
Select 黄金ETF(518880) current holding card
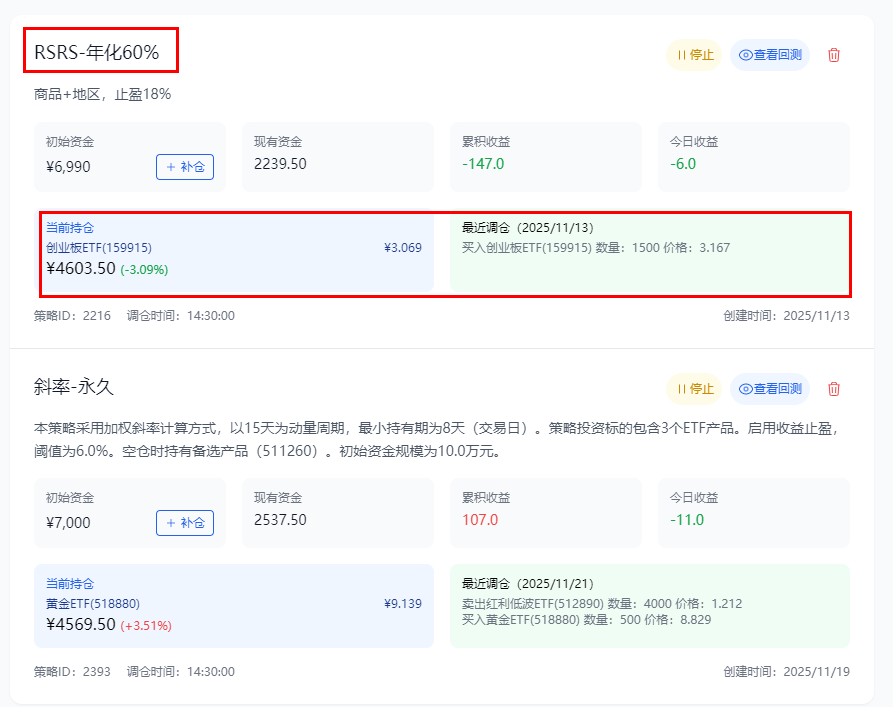[x=234, y=605]
